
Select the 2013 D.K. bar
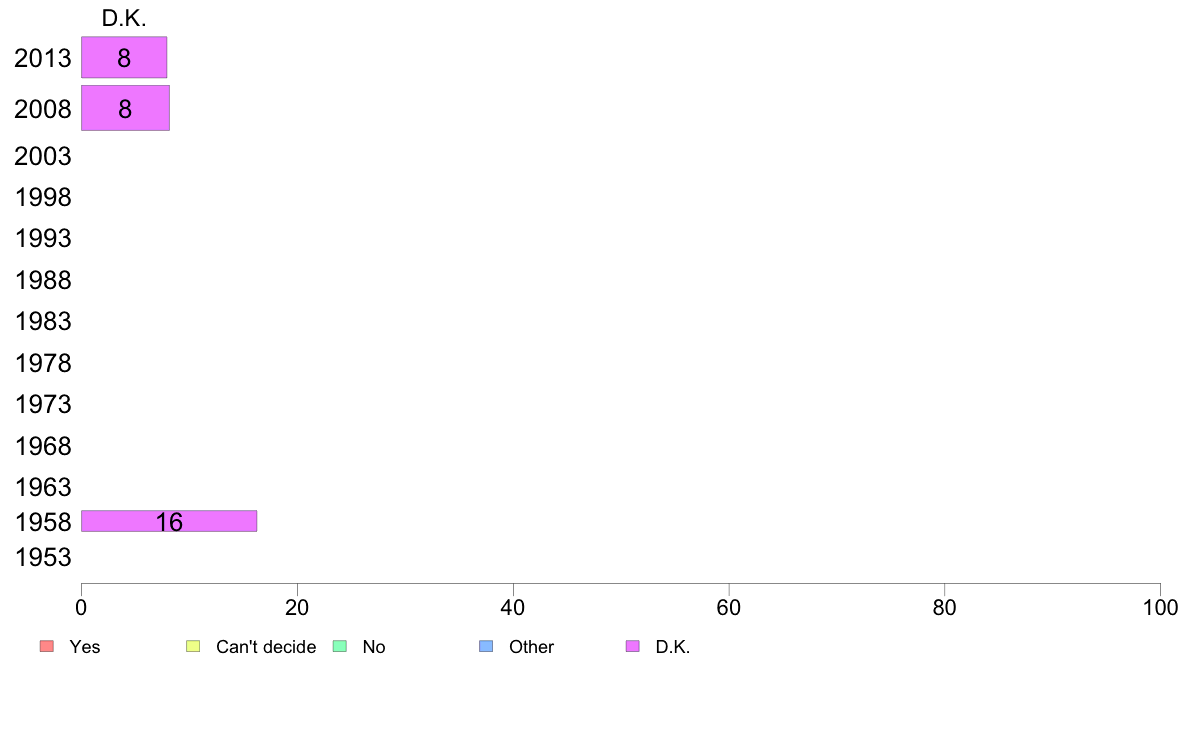[x=124, y=57]
